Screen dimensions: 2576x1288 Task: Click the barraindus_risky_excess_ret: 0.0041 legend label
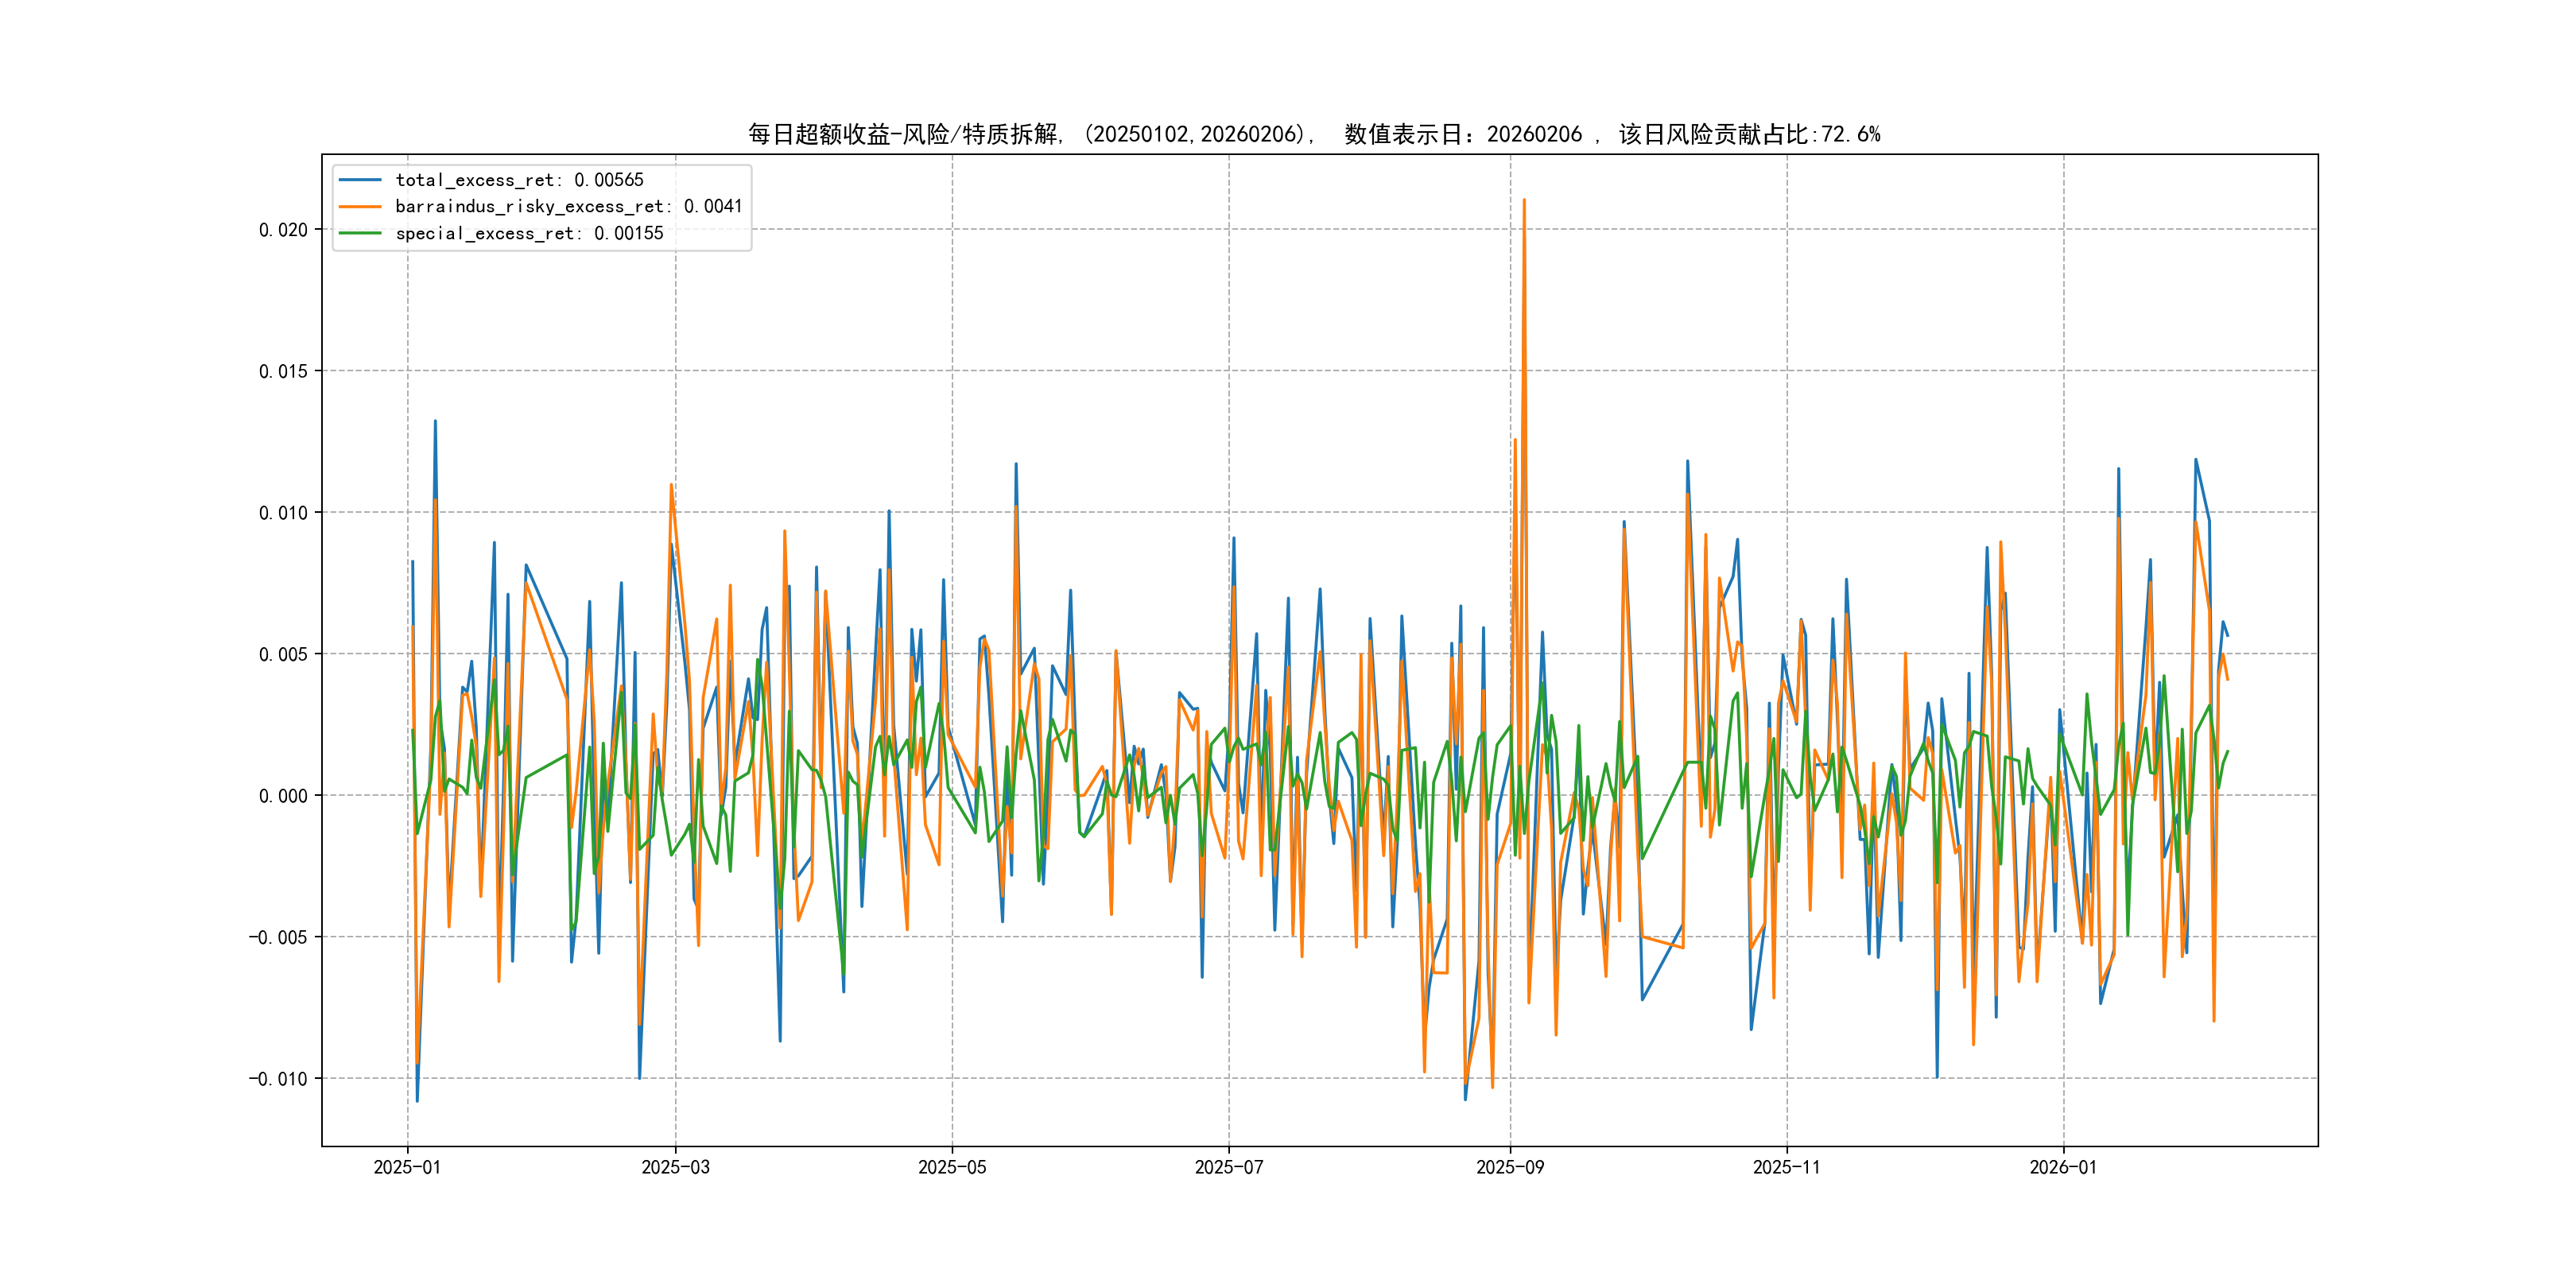pos(568,207)
